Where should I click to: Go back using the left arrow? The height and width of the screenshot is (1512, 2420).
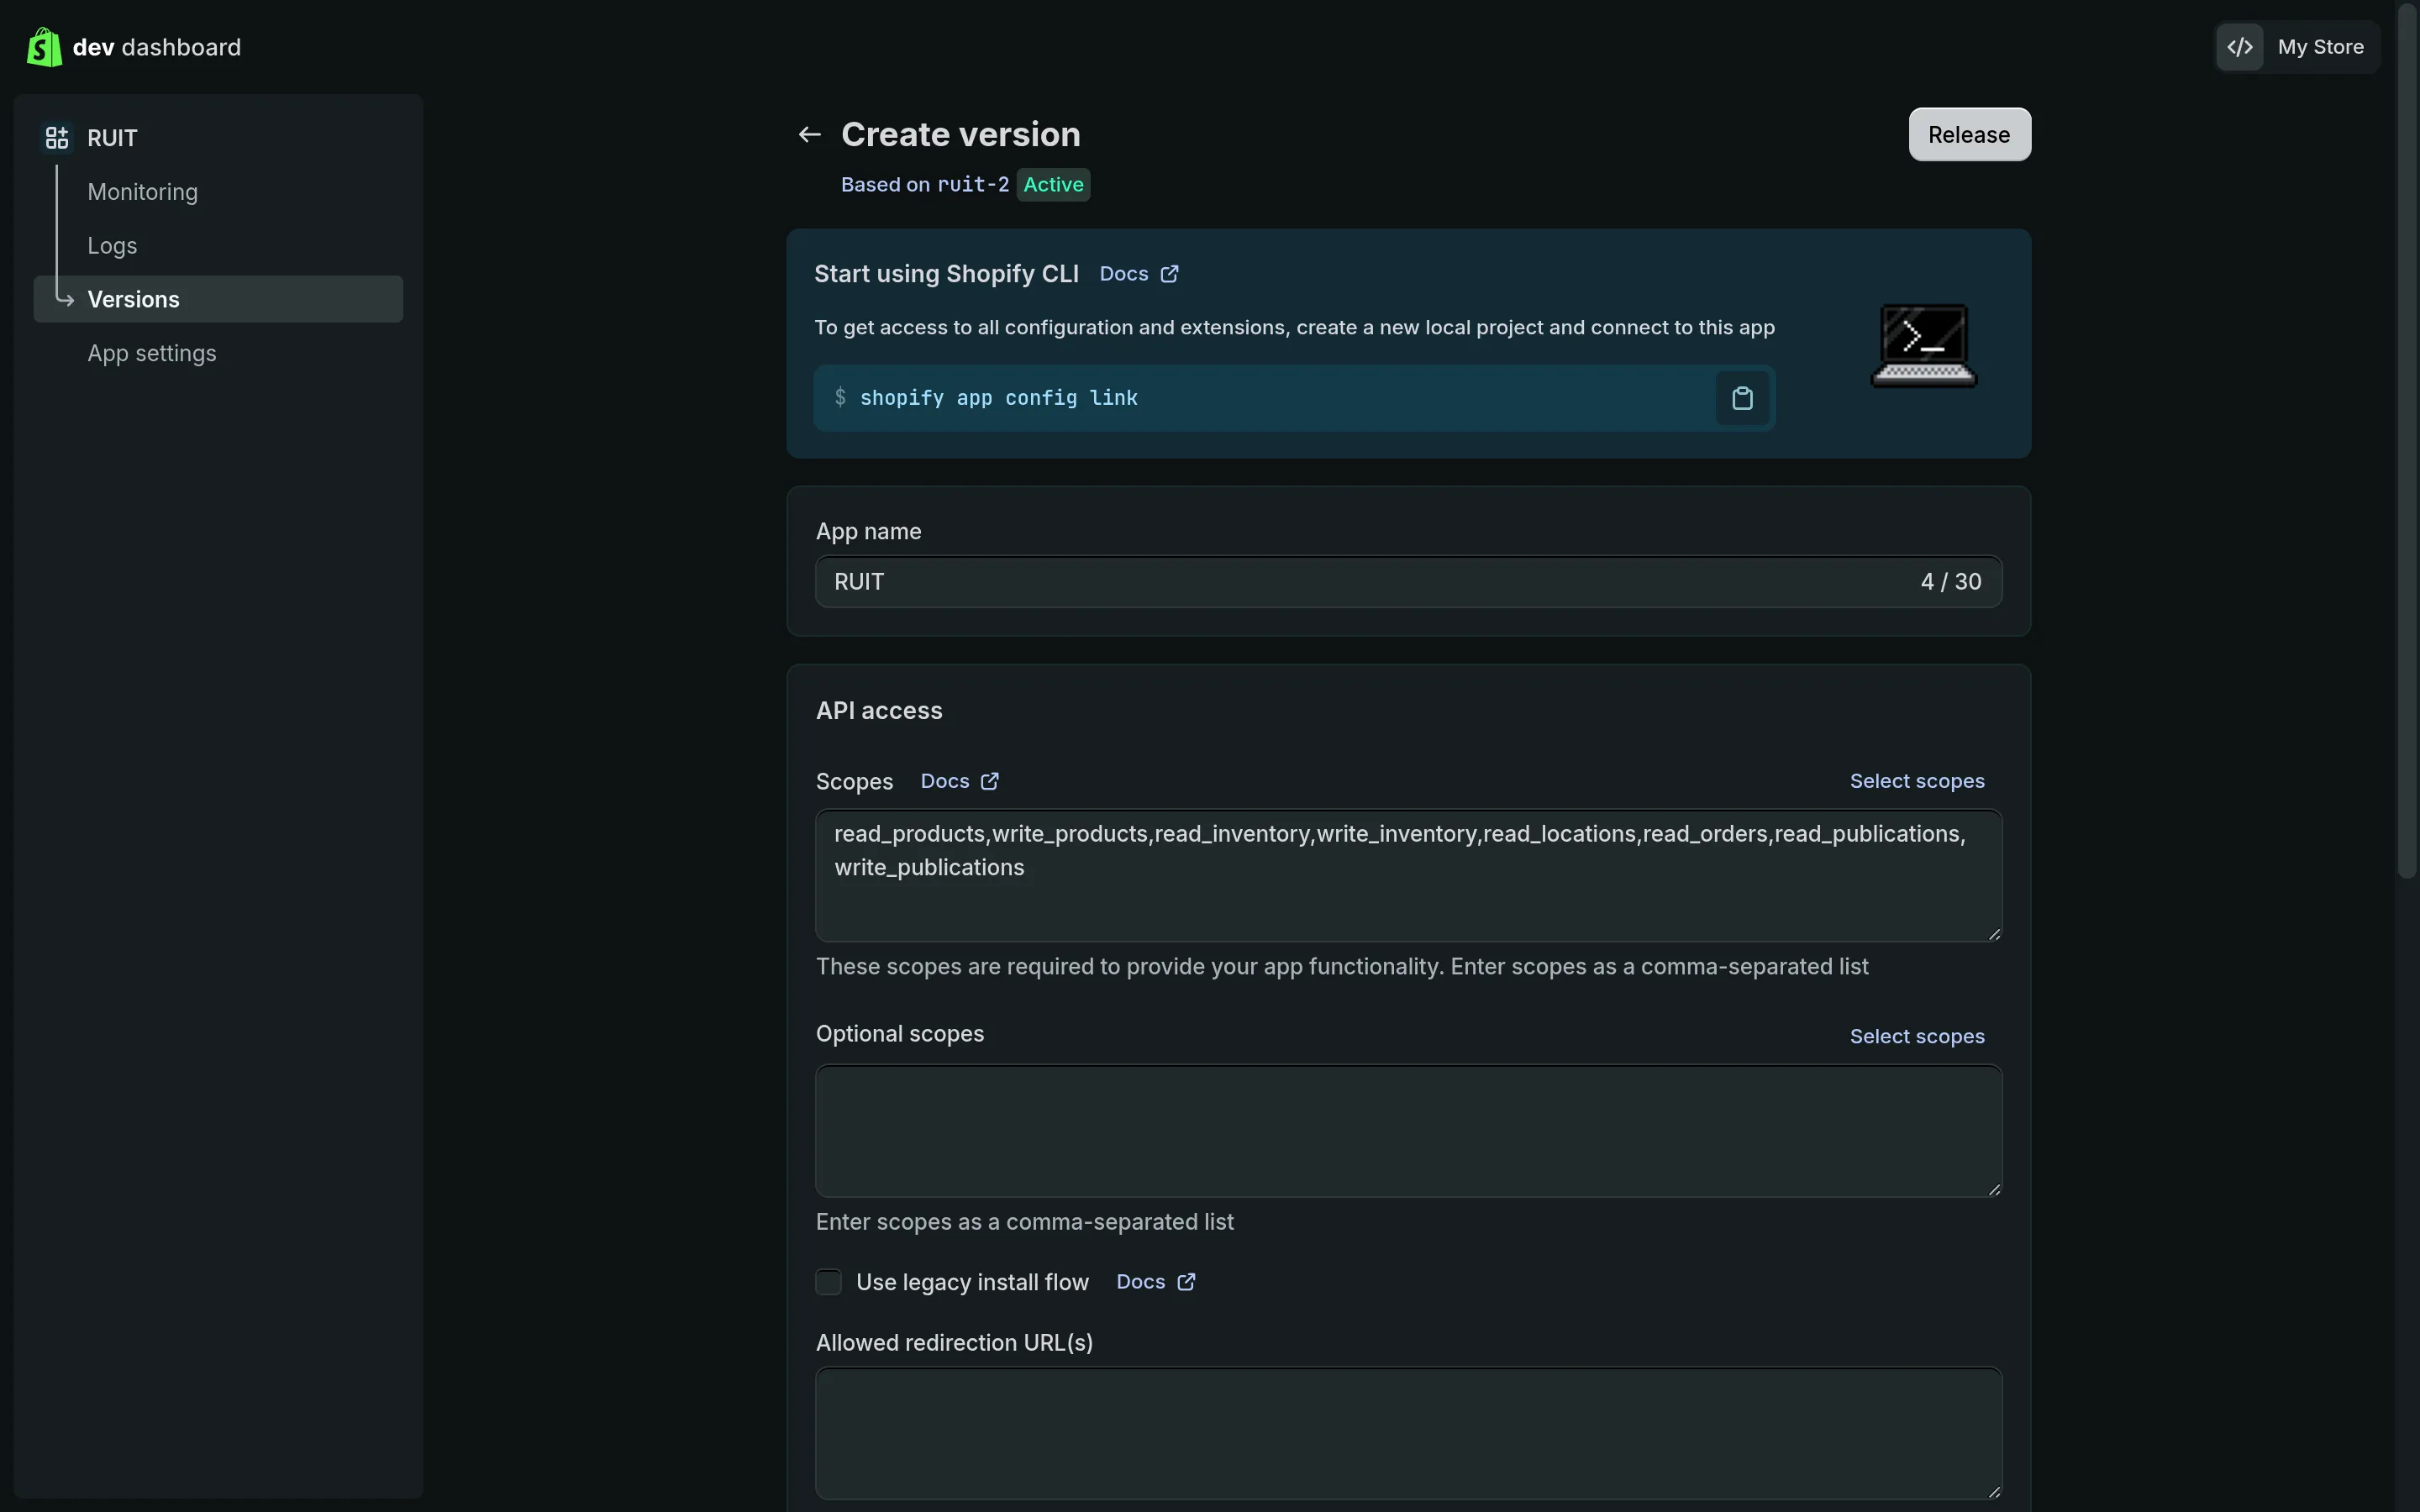coord(809,134)
